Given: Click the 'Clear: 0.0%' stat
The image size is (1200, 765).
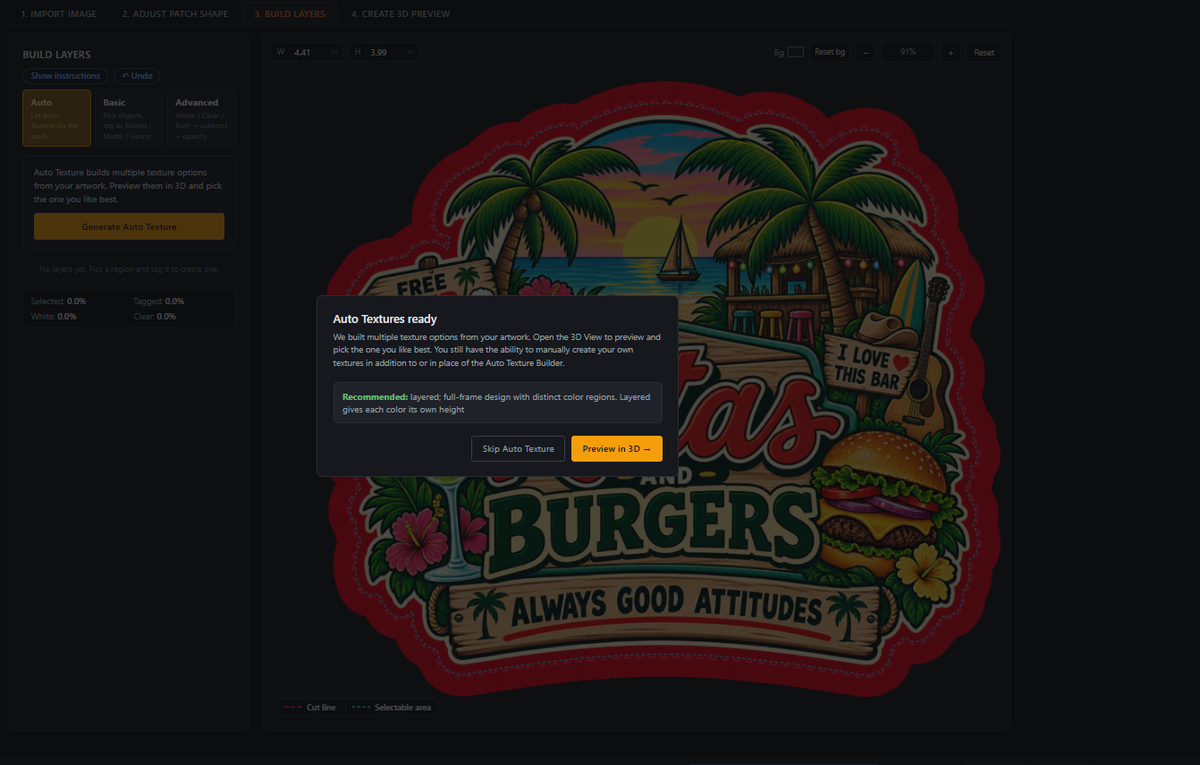Looking at the screenshot, I should point(155,316).
